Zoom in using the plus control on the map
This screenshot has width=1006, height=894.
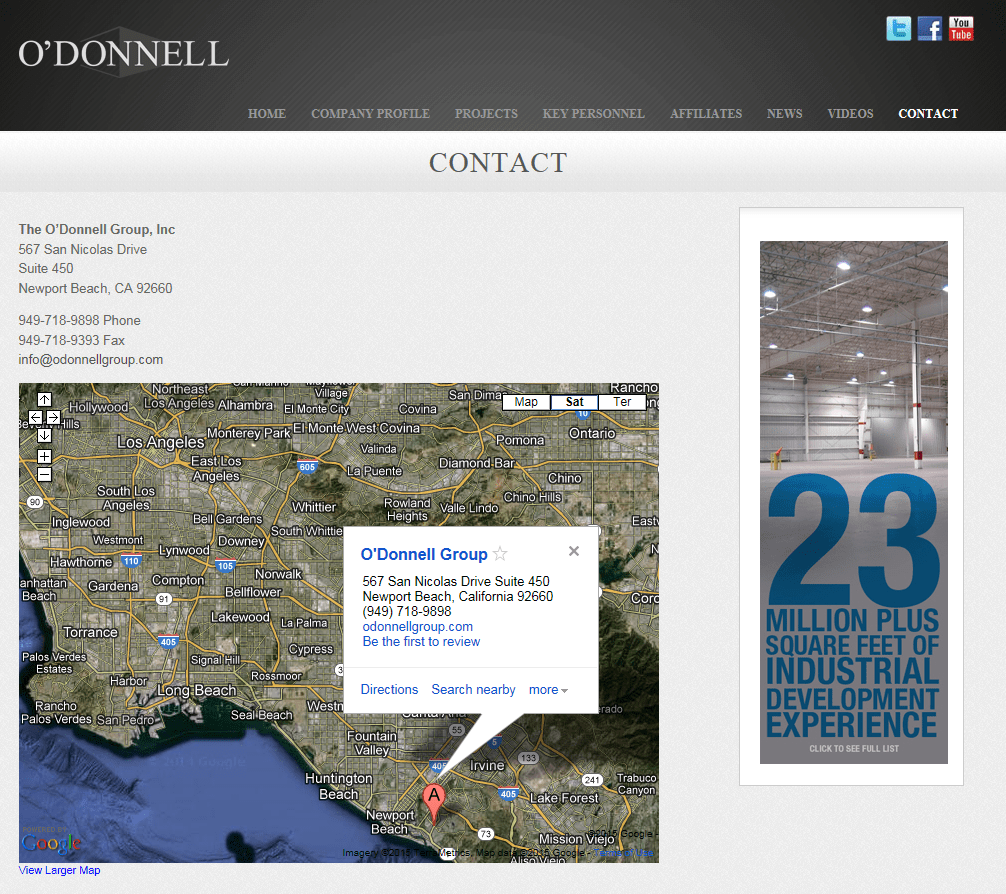(44, 456)
